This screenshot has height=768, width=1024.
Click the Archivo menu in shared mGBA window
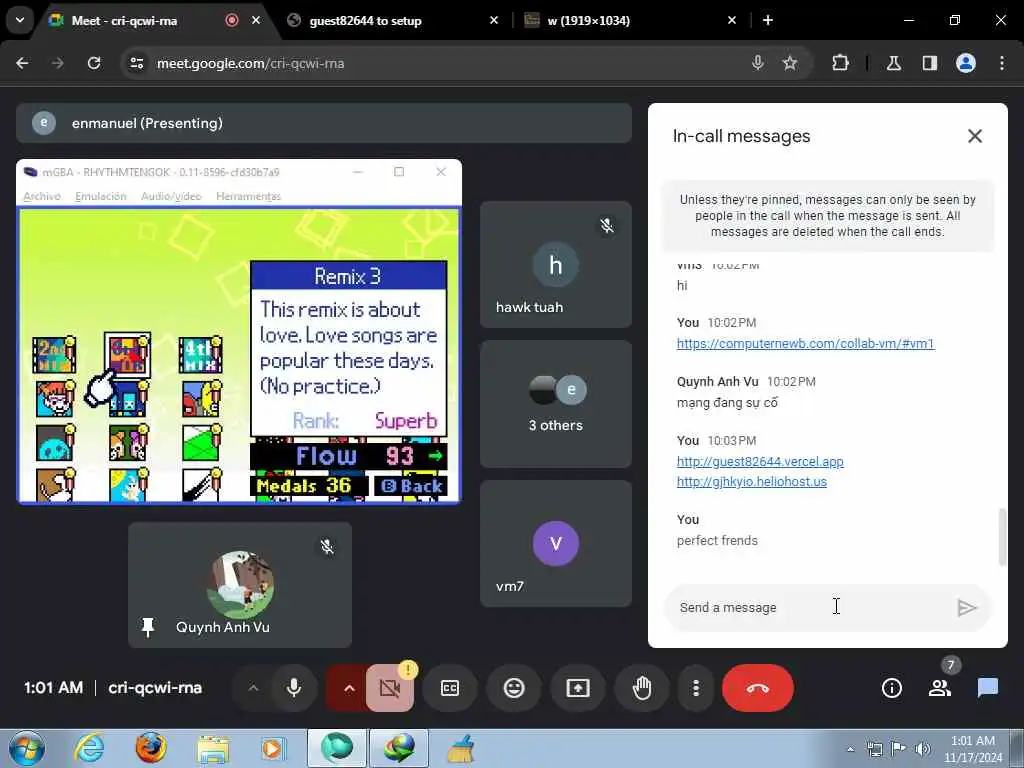(42, 197)
